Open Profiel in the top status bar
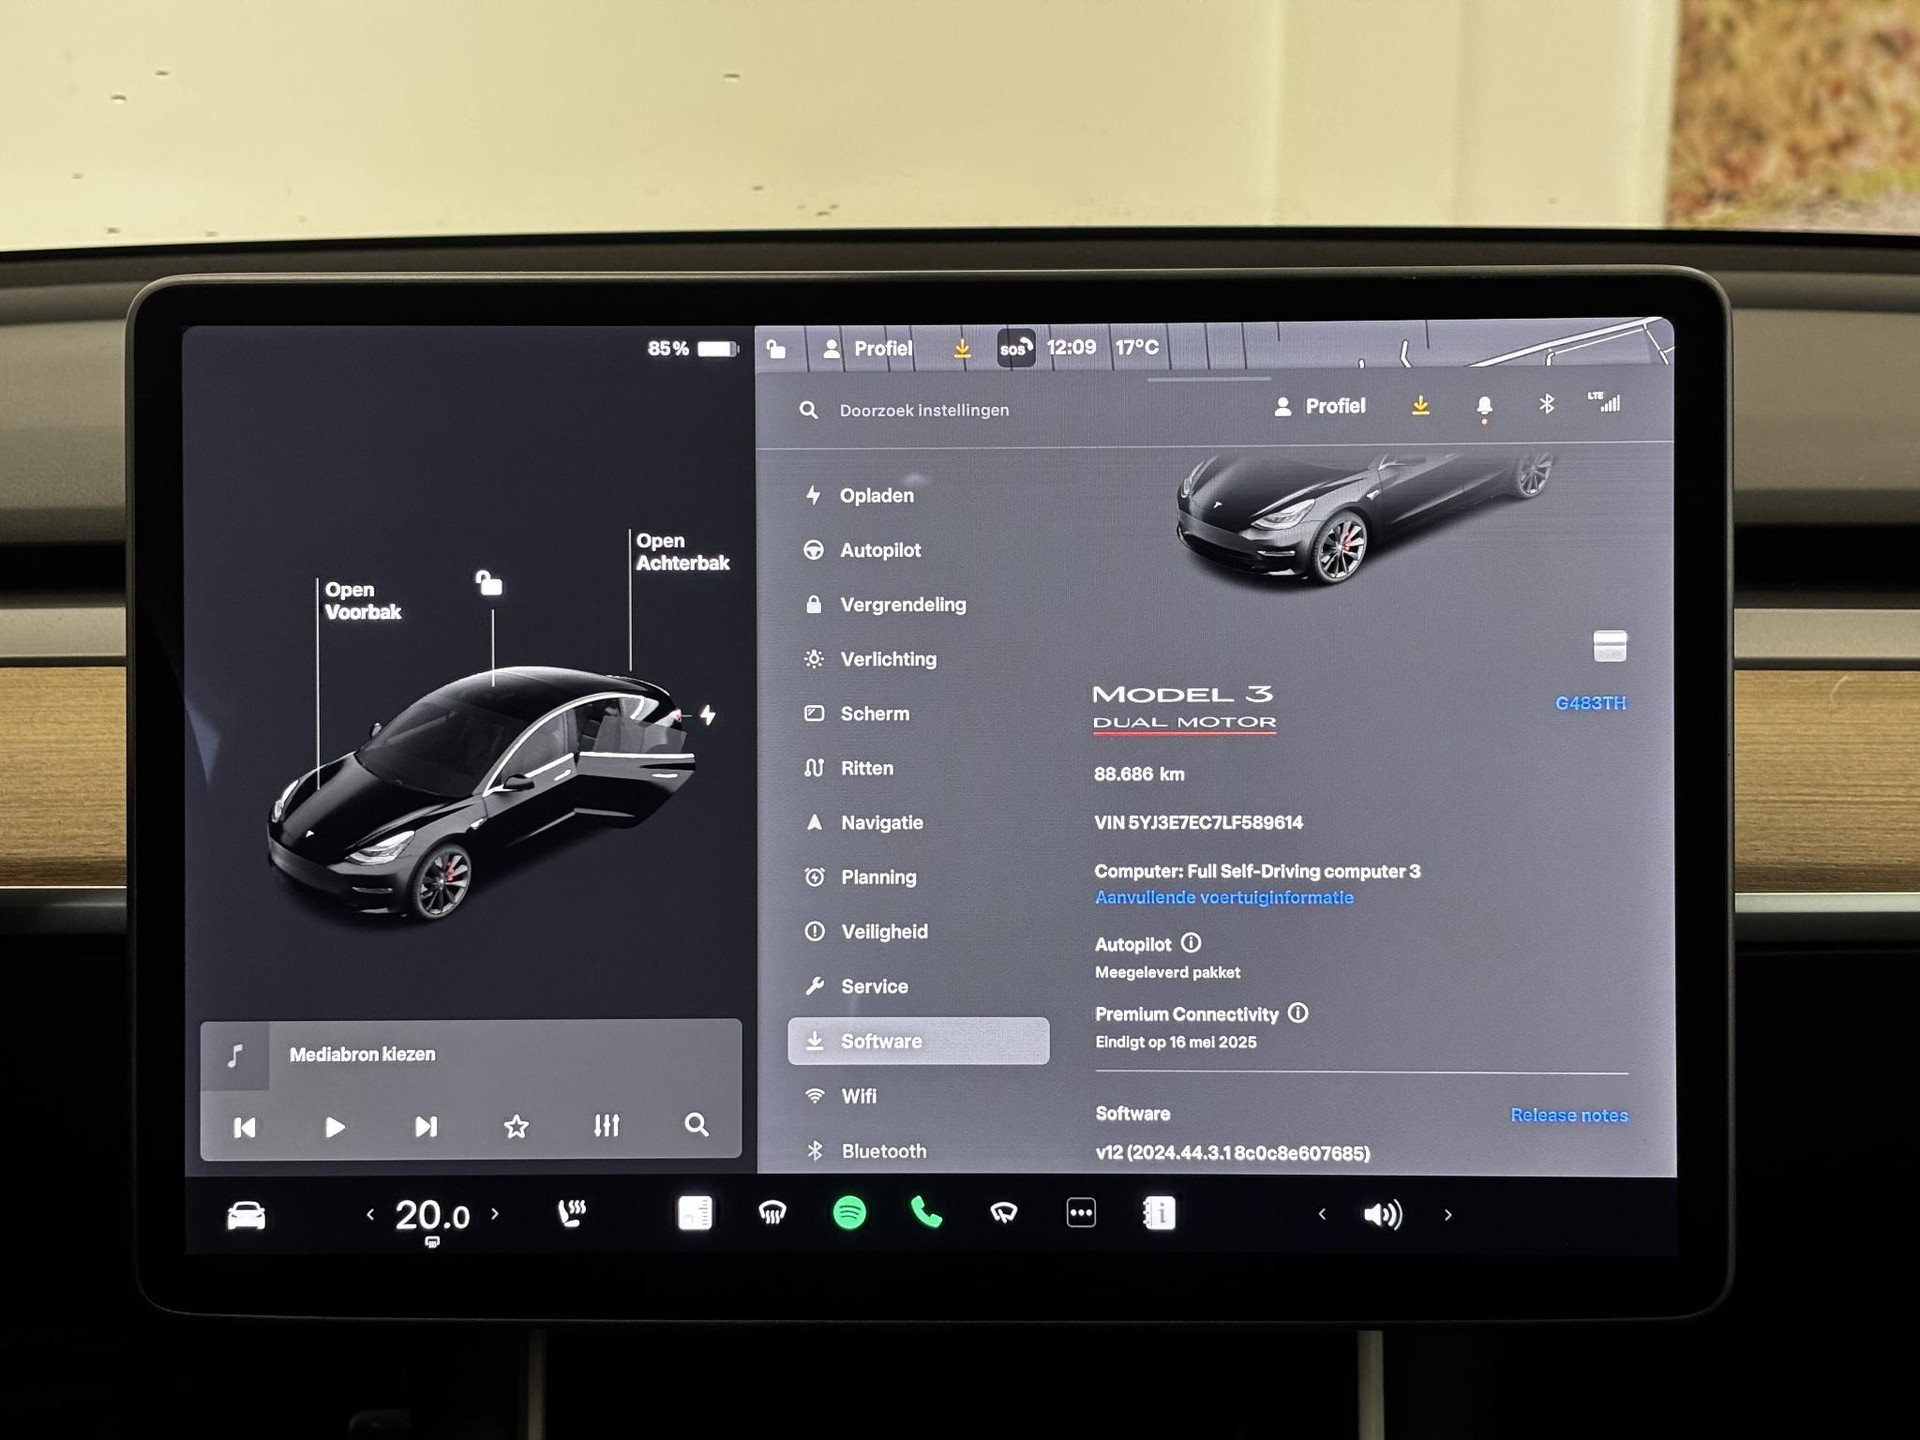 [x=868, y=348]
